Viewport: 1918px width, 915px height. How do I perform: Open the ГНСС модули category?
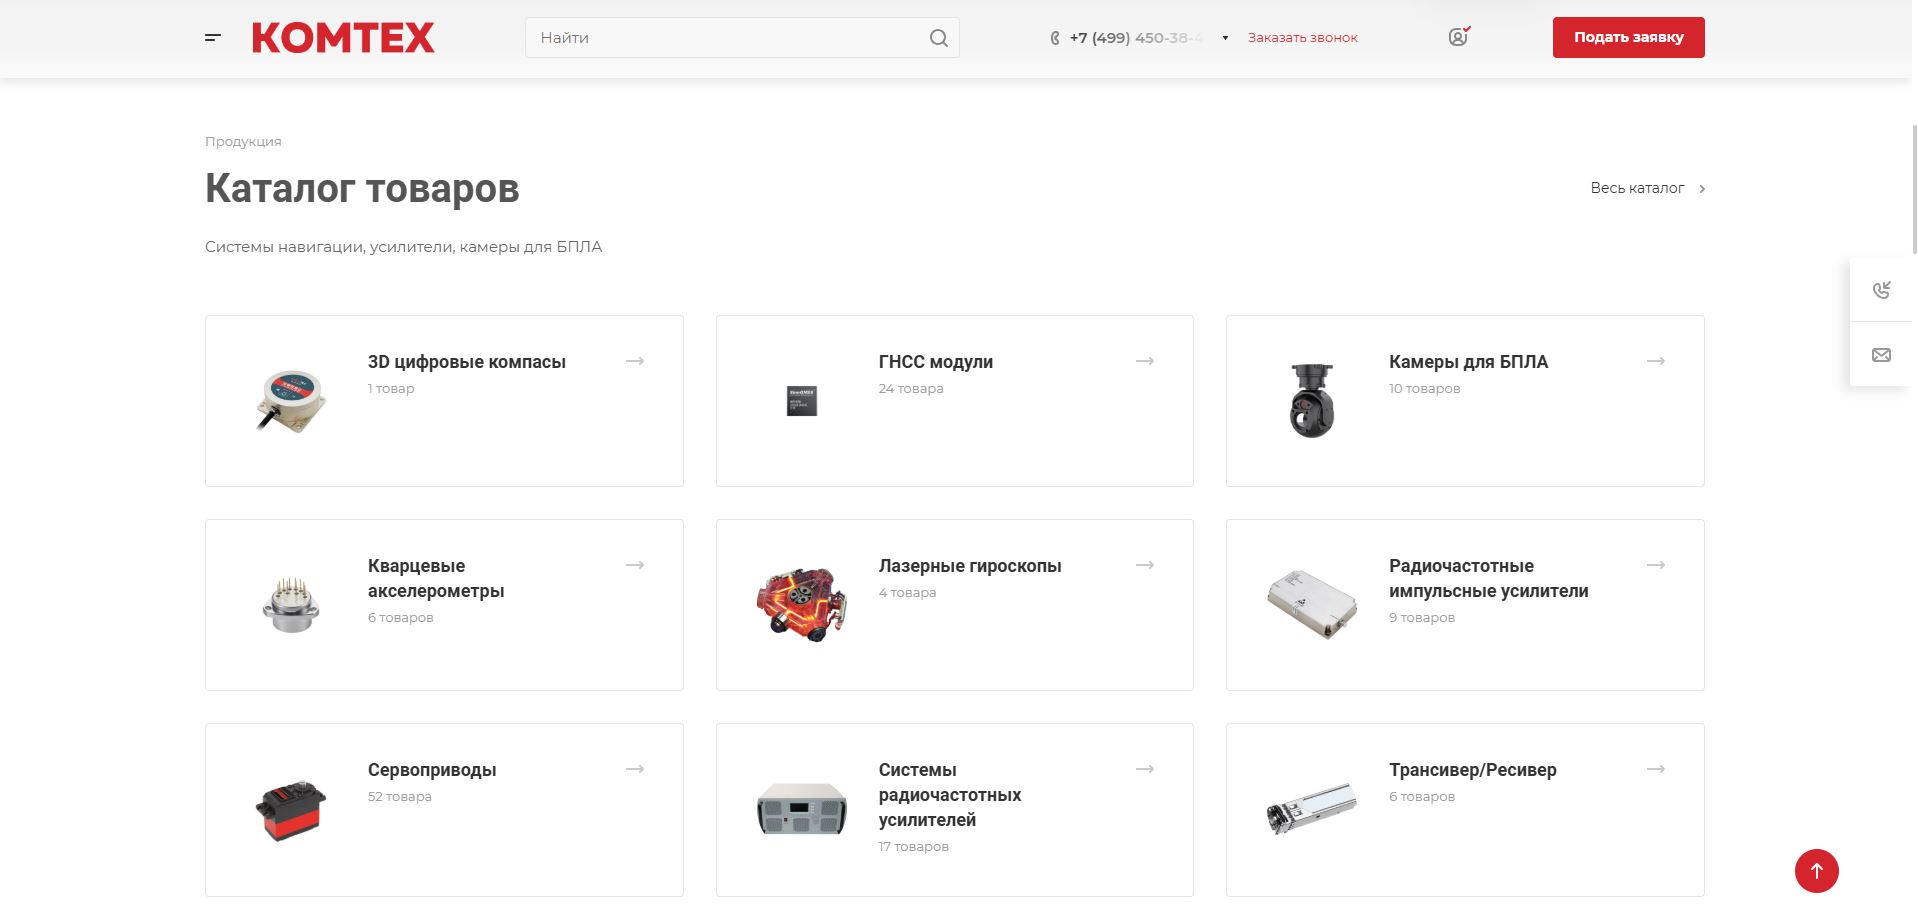pyautogui.click(x=935, y=362)
